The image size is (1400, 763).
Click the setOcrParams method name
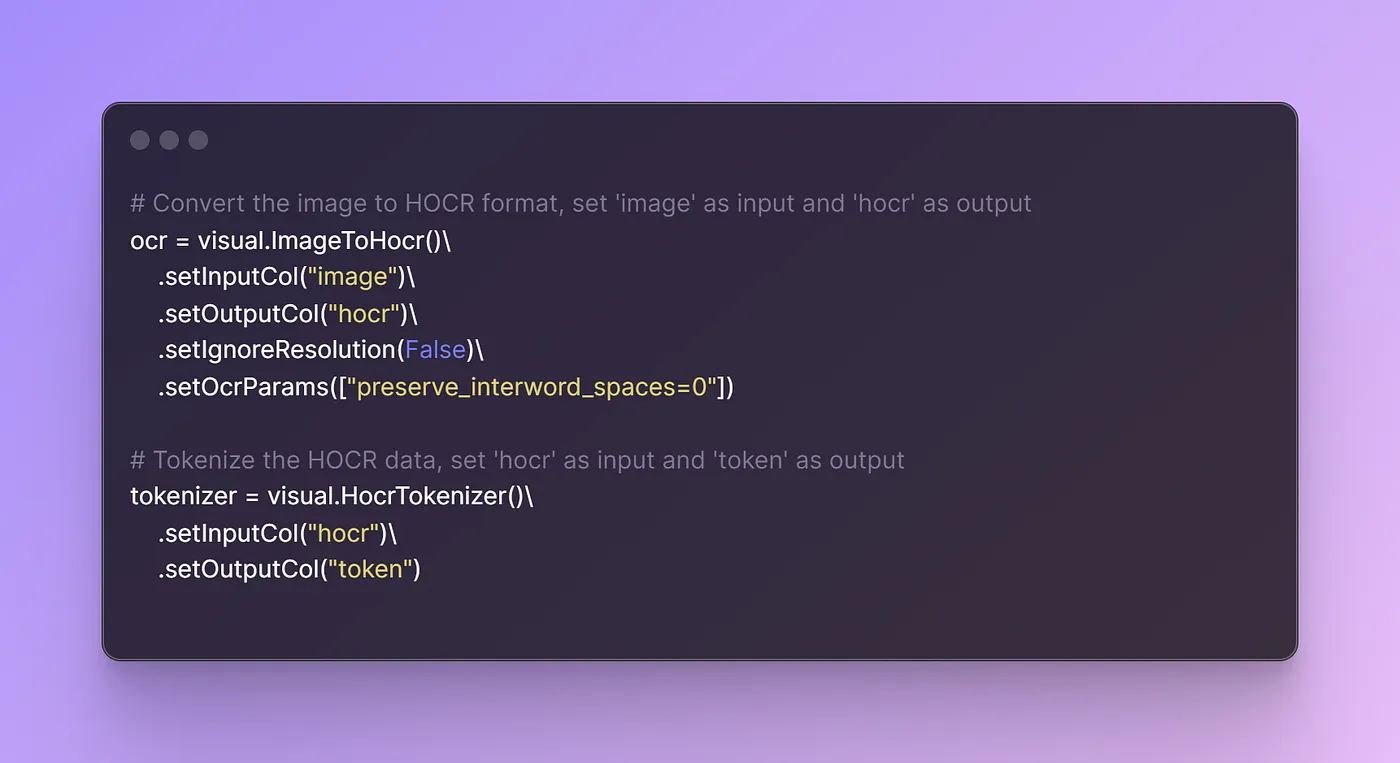243,386
